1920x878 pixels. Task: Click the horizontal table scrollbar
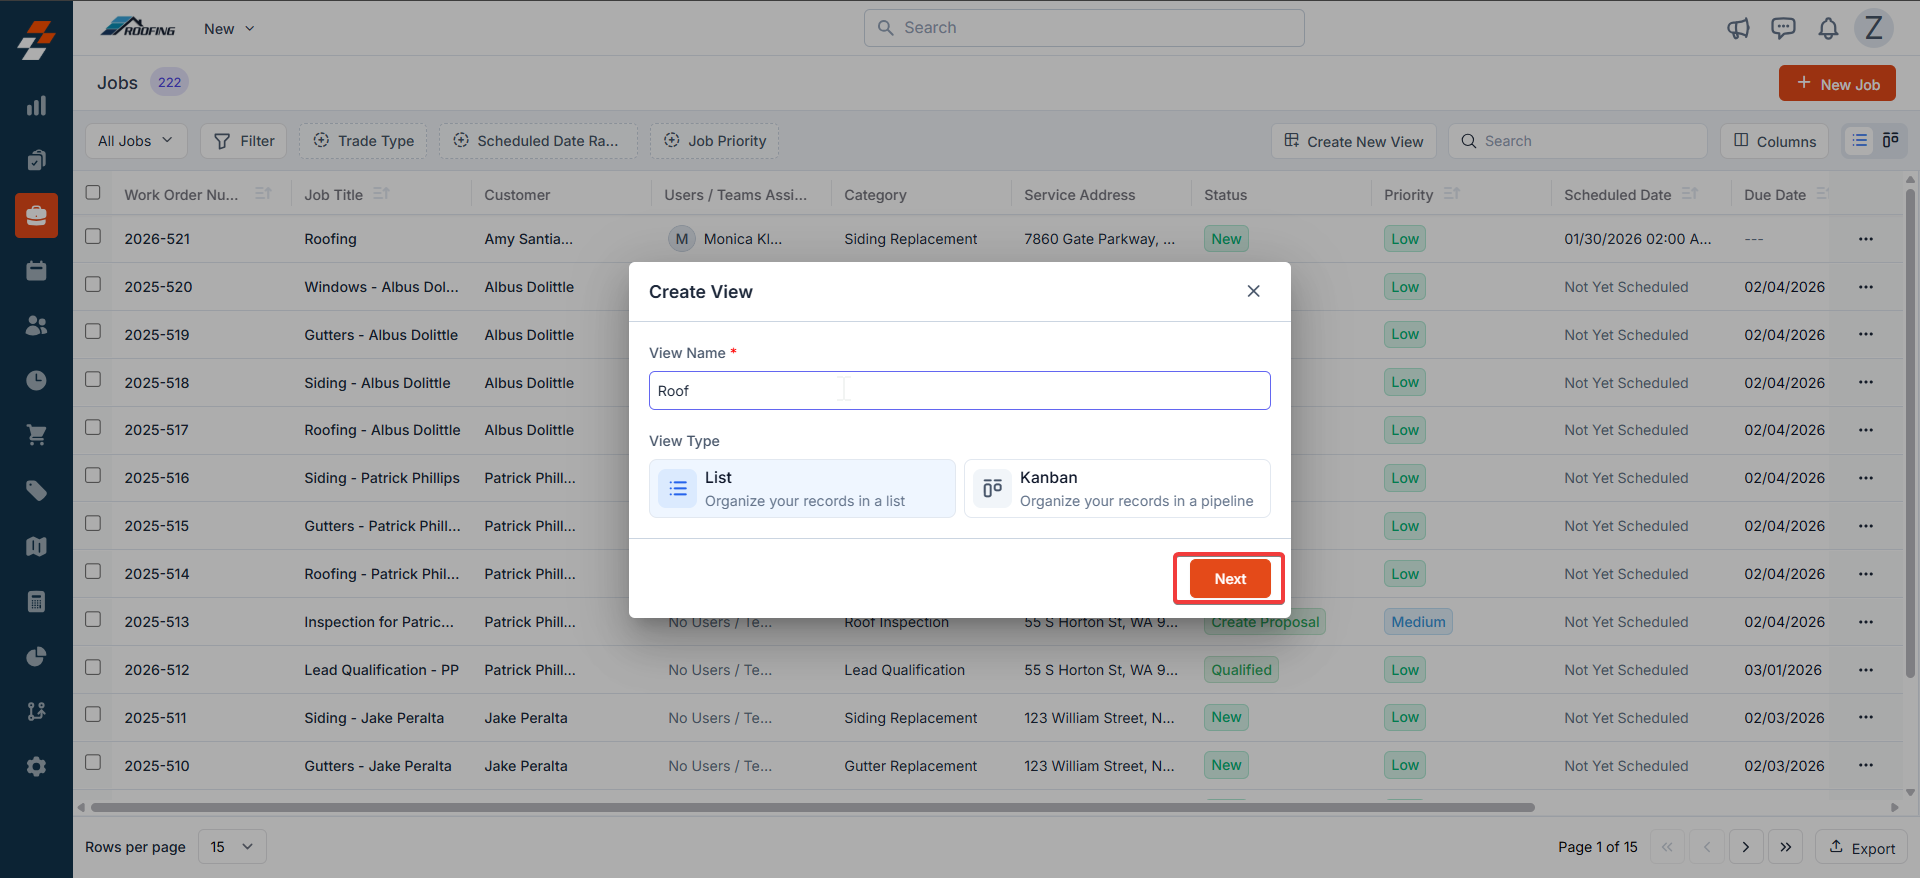click(812, 807)
